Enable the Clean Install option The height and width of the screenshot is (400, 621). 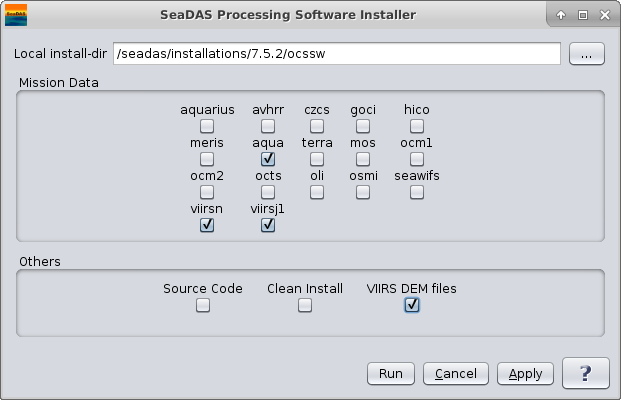[x=305, y=306]
